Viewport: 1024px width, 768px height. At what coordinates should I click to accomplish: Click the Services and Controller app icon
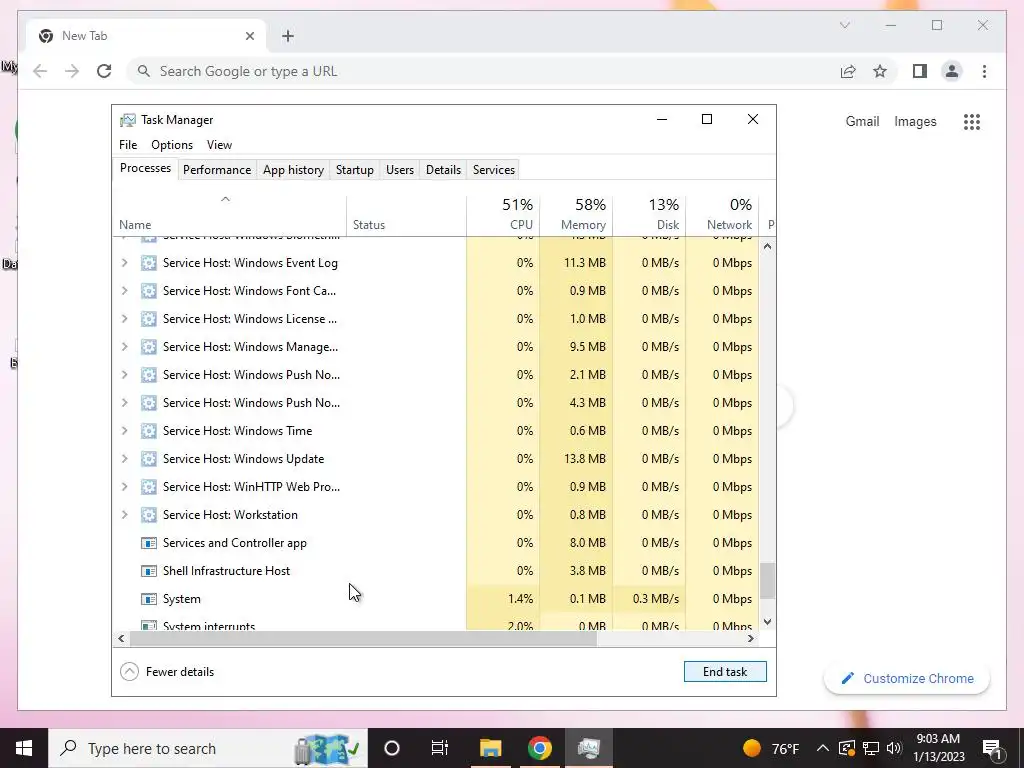click(149, 543)
